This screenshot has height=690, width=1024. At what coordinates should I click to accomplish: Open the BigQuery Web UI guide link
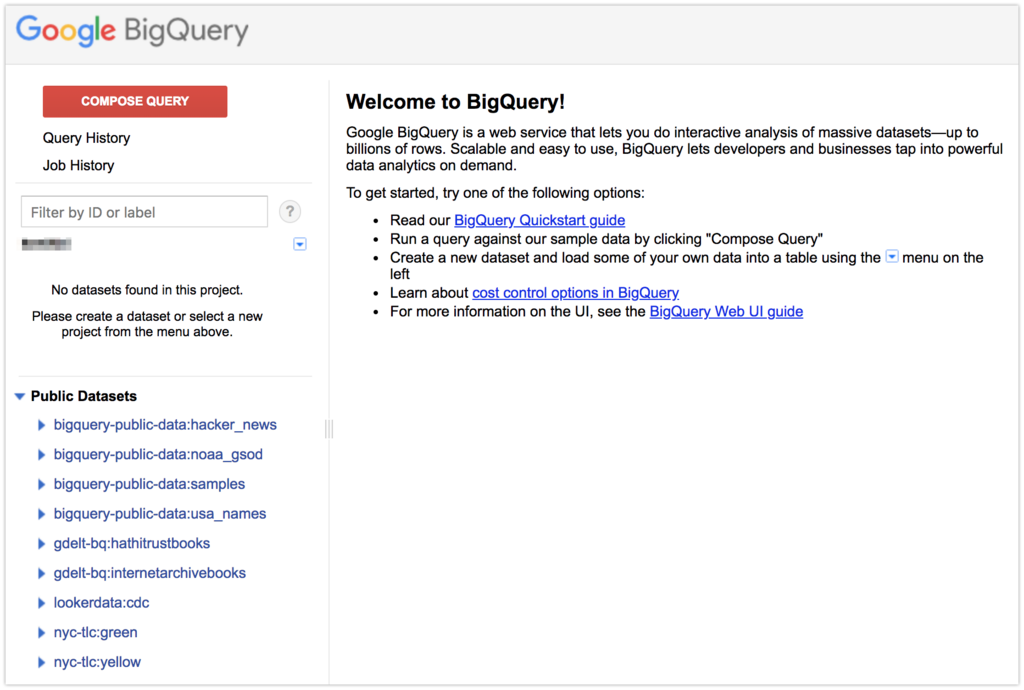[726, 311]
